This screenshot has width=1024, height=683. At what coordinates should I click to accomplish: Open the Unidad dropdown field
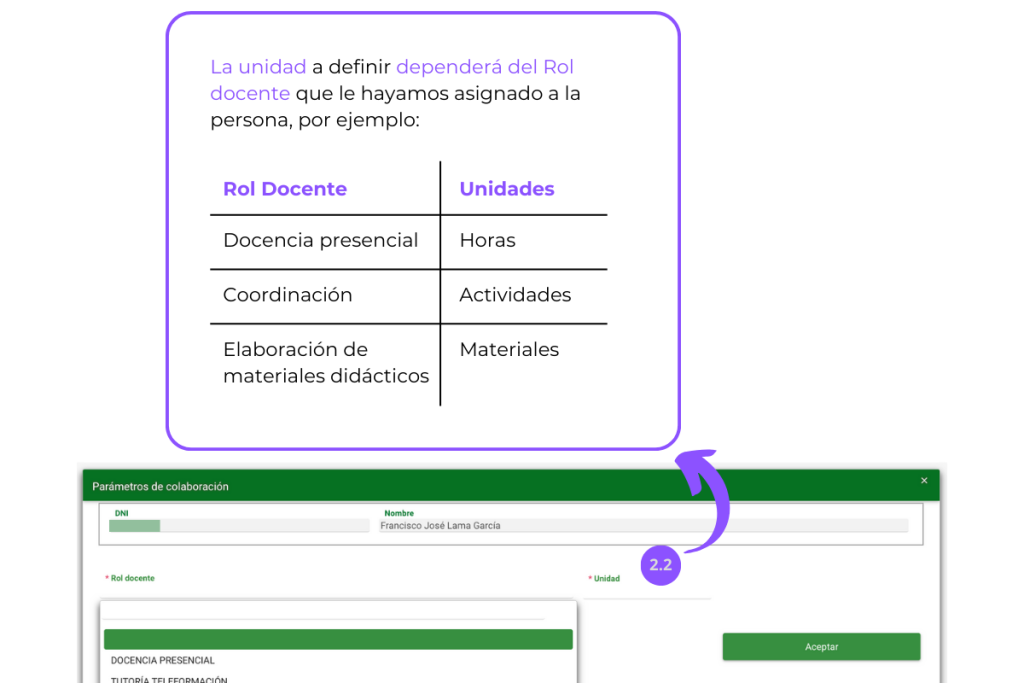click(647, 591)
